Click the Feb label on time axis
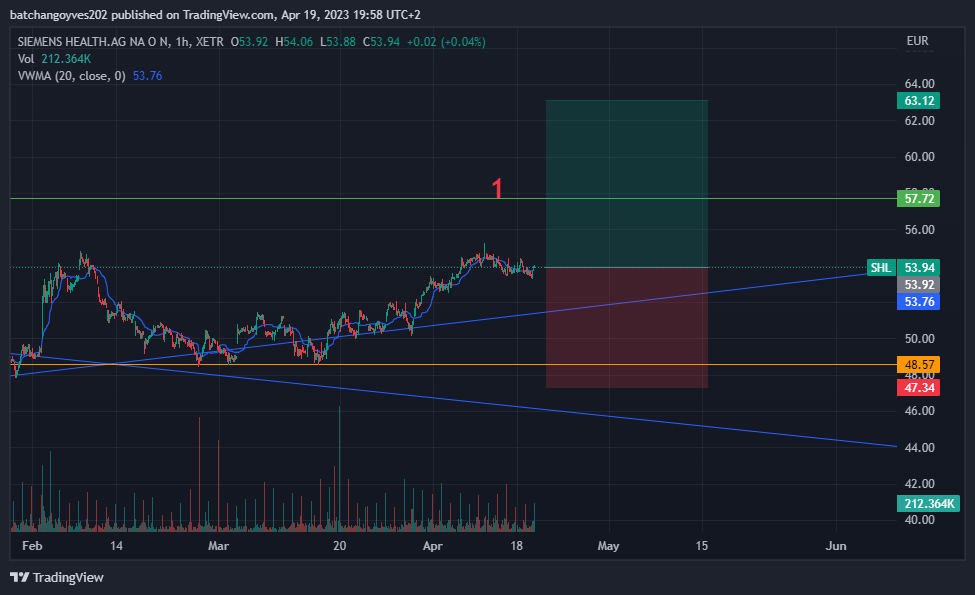The image size is (975, 595). click(x=32, y=546)
